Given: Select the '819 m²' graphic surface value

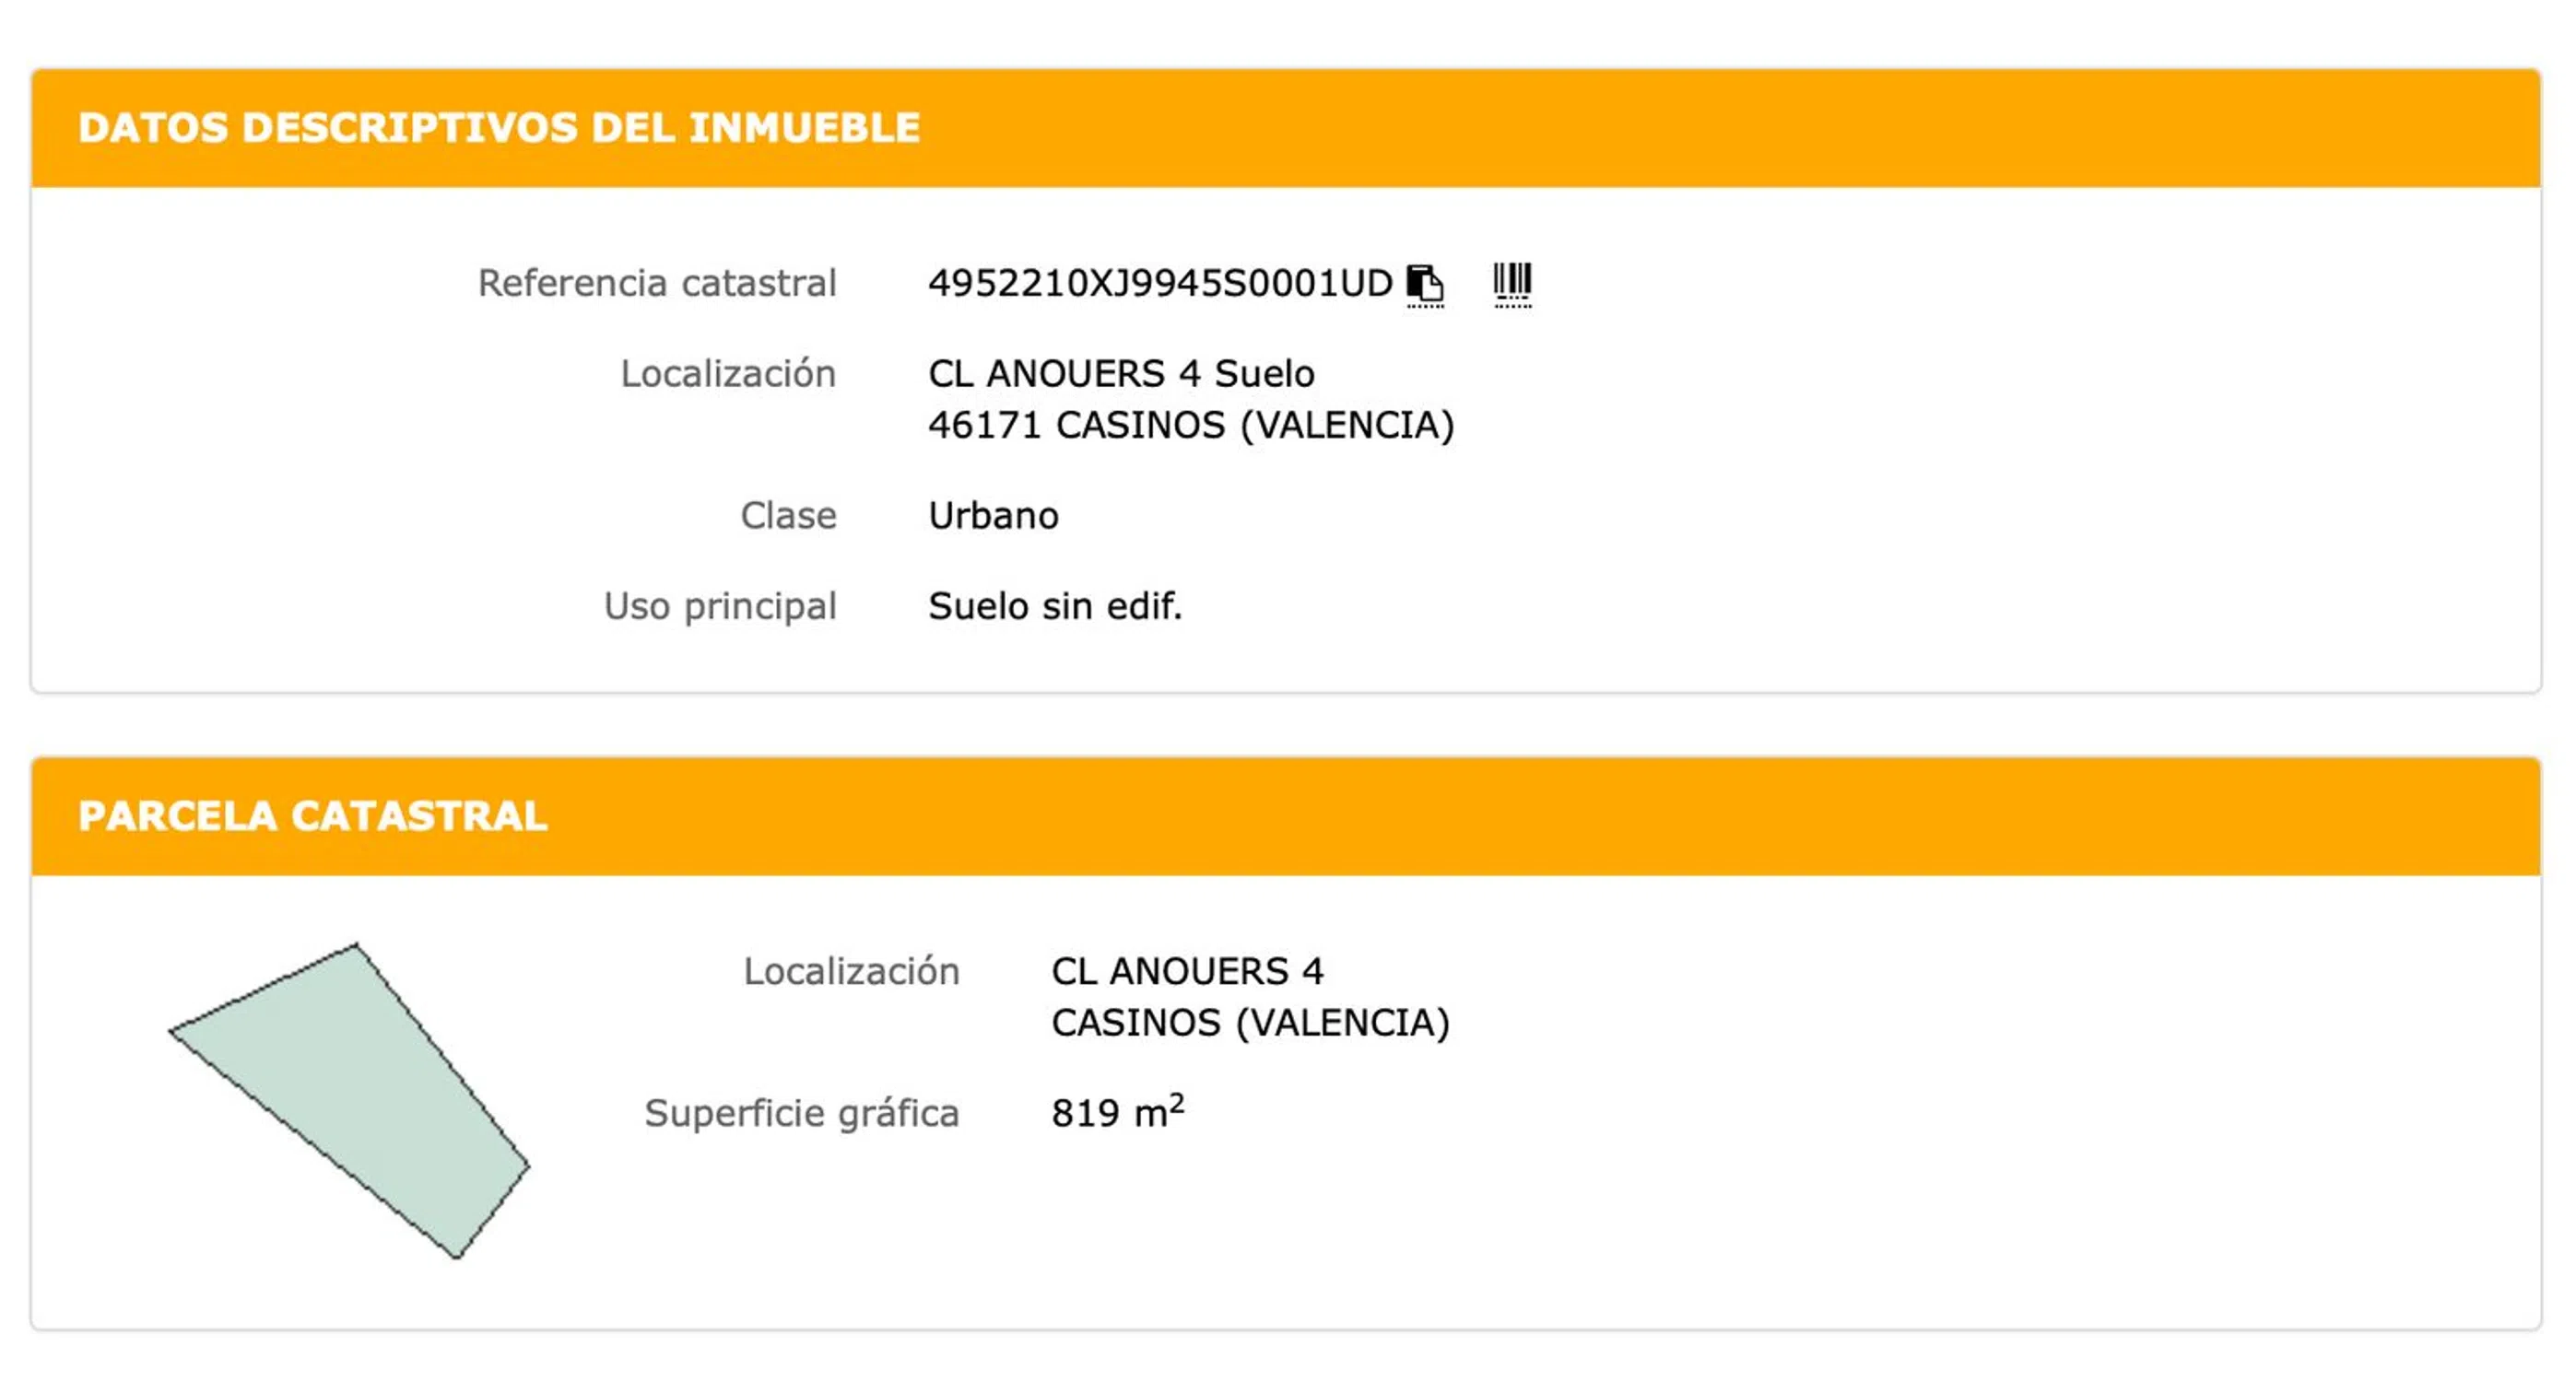Looking at the screenshot, I should (x=1117, y=1112).
